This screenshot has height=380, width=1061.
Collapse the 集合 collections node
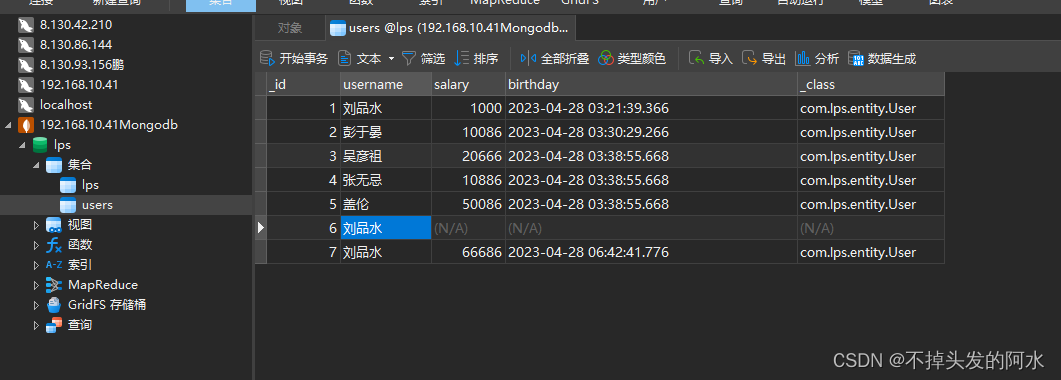coord(36,165)
